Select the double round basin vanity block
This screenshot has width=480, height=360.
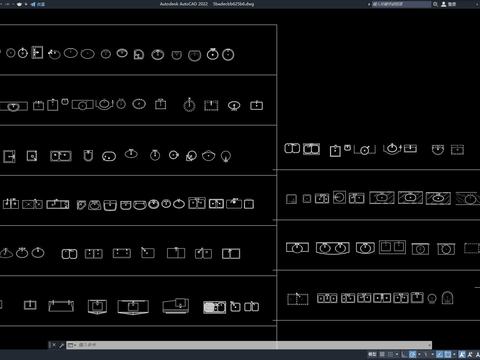(333, 248)
